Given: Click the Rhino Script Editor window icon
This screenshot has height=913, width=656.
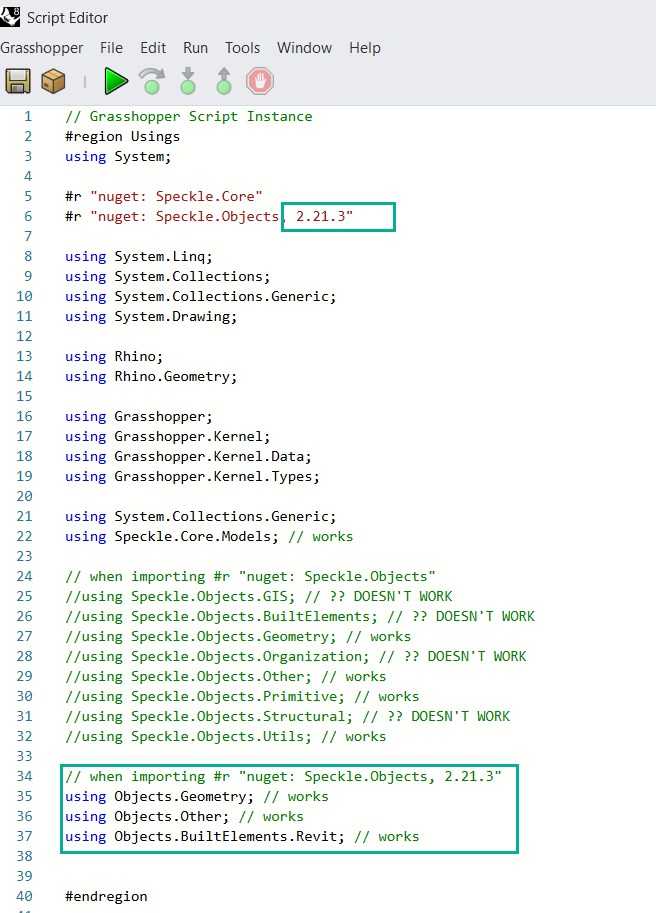Looking at the screenshot, I should tap(10, 17).
